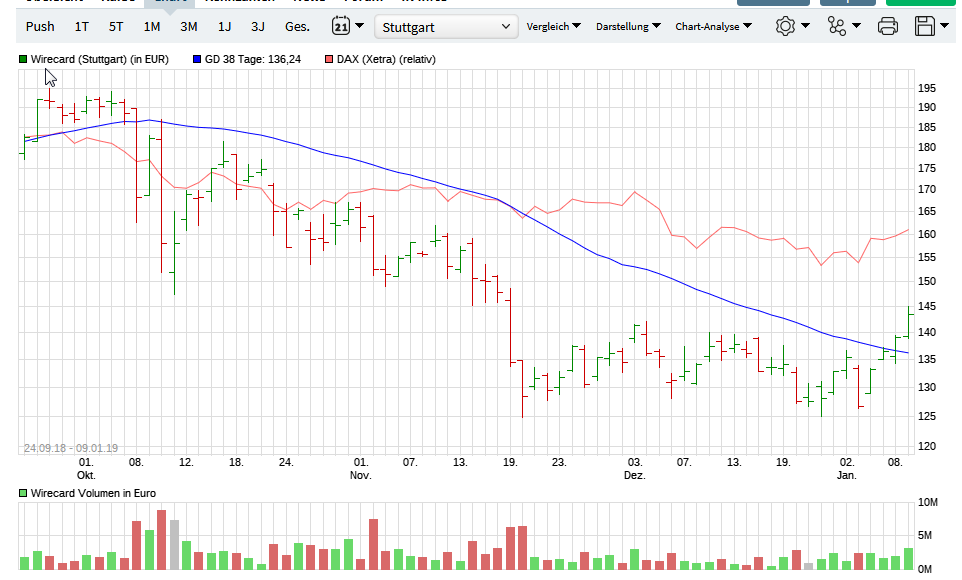Screen dimensions: 962x580
Task: Click the DAX (Xetra) (relativ) legend label
Action: tap(386, 59)
